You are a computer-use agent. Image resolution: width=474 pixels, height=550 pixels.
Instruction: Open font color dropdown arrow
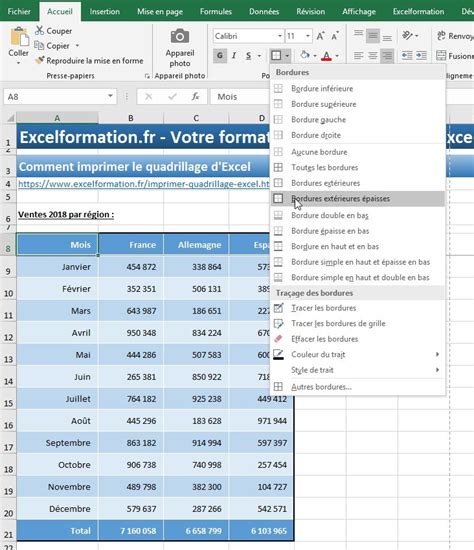tap(337, 55)
